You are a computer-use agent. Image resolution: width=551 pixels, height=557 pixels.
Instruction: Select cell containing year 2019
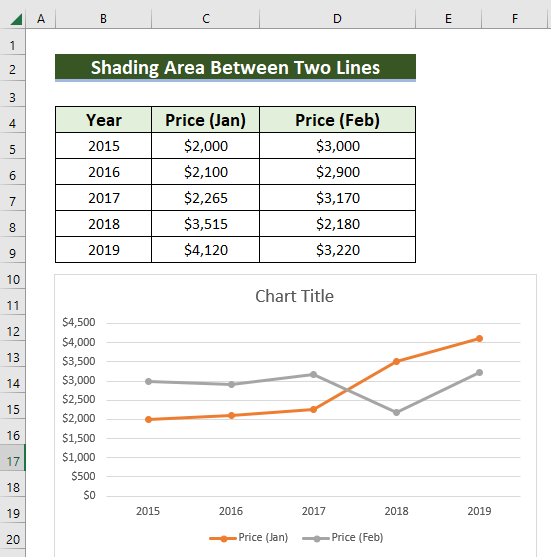click(103, 250)
